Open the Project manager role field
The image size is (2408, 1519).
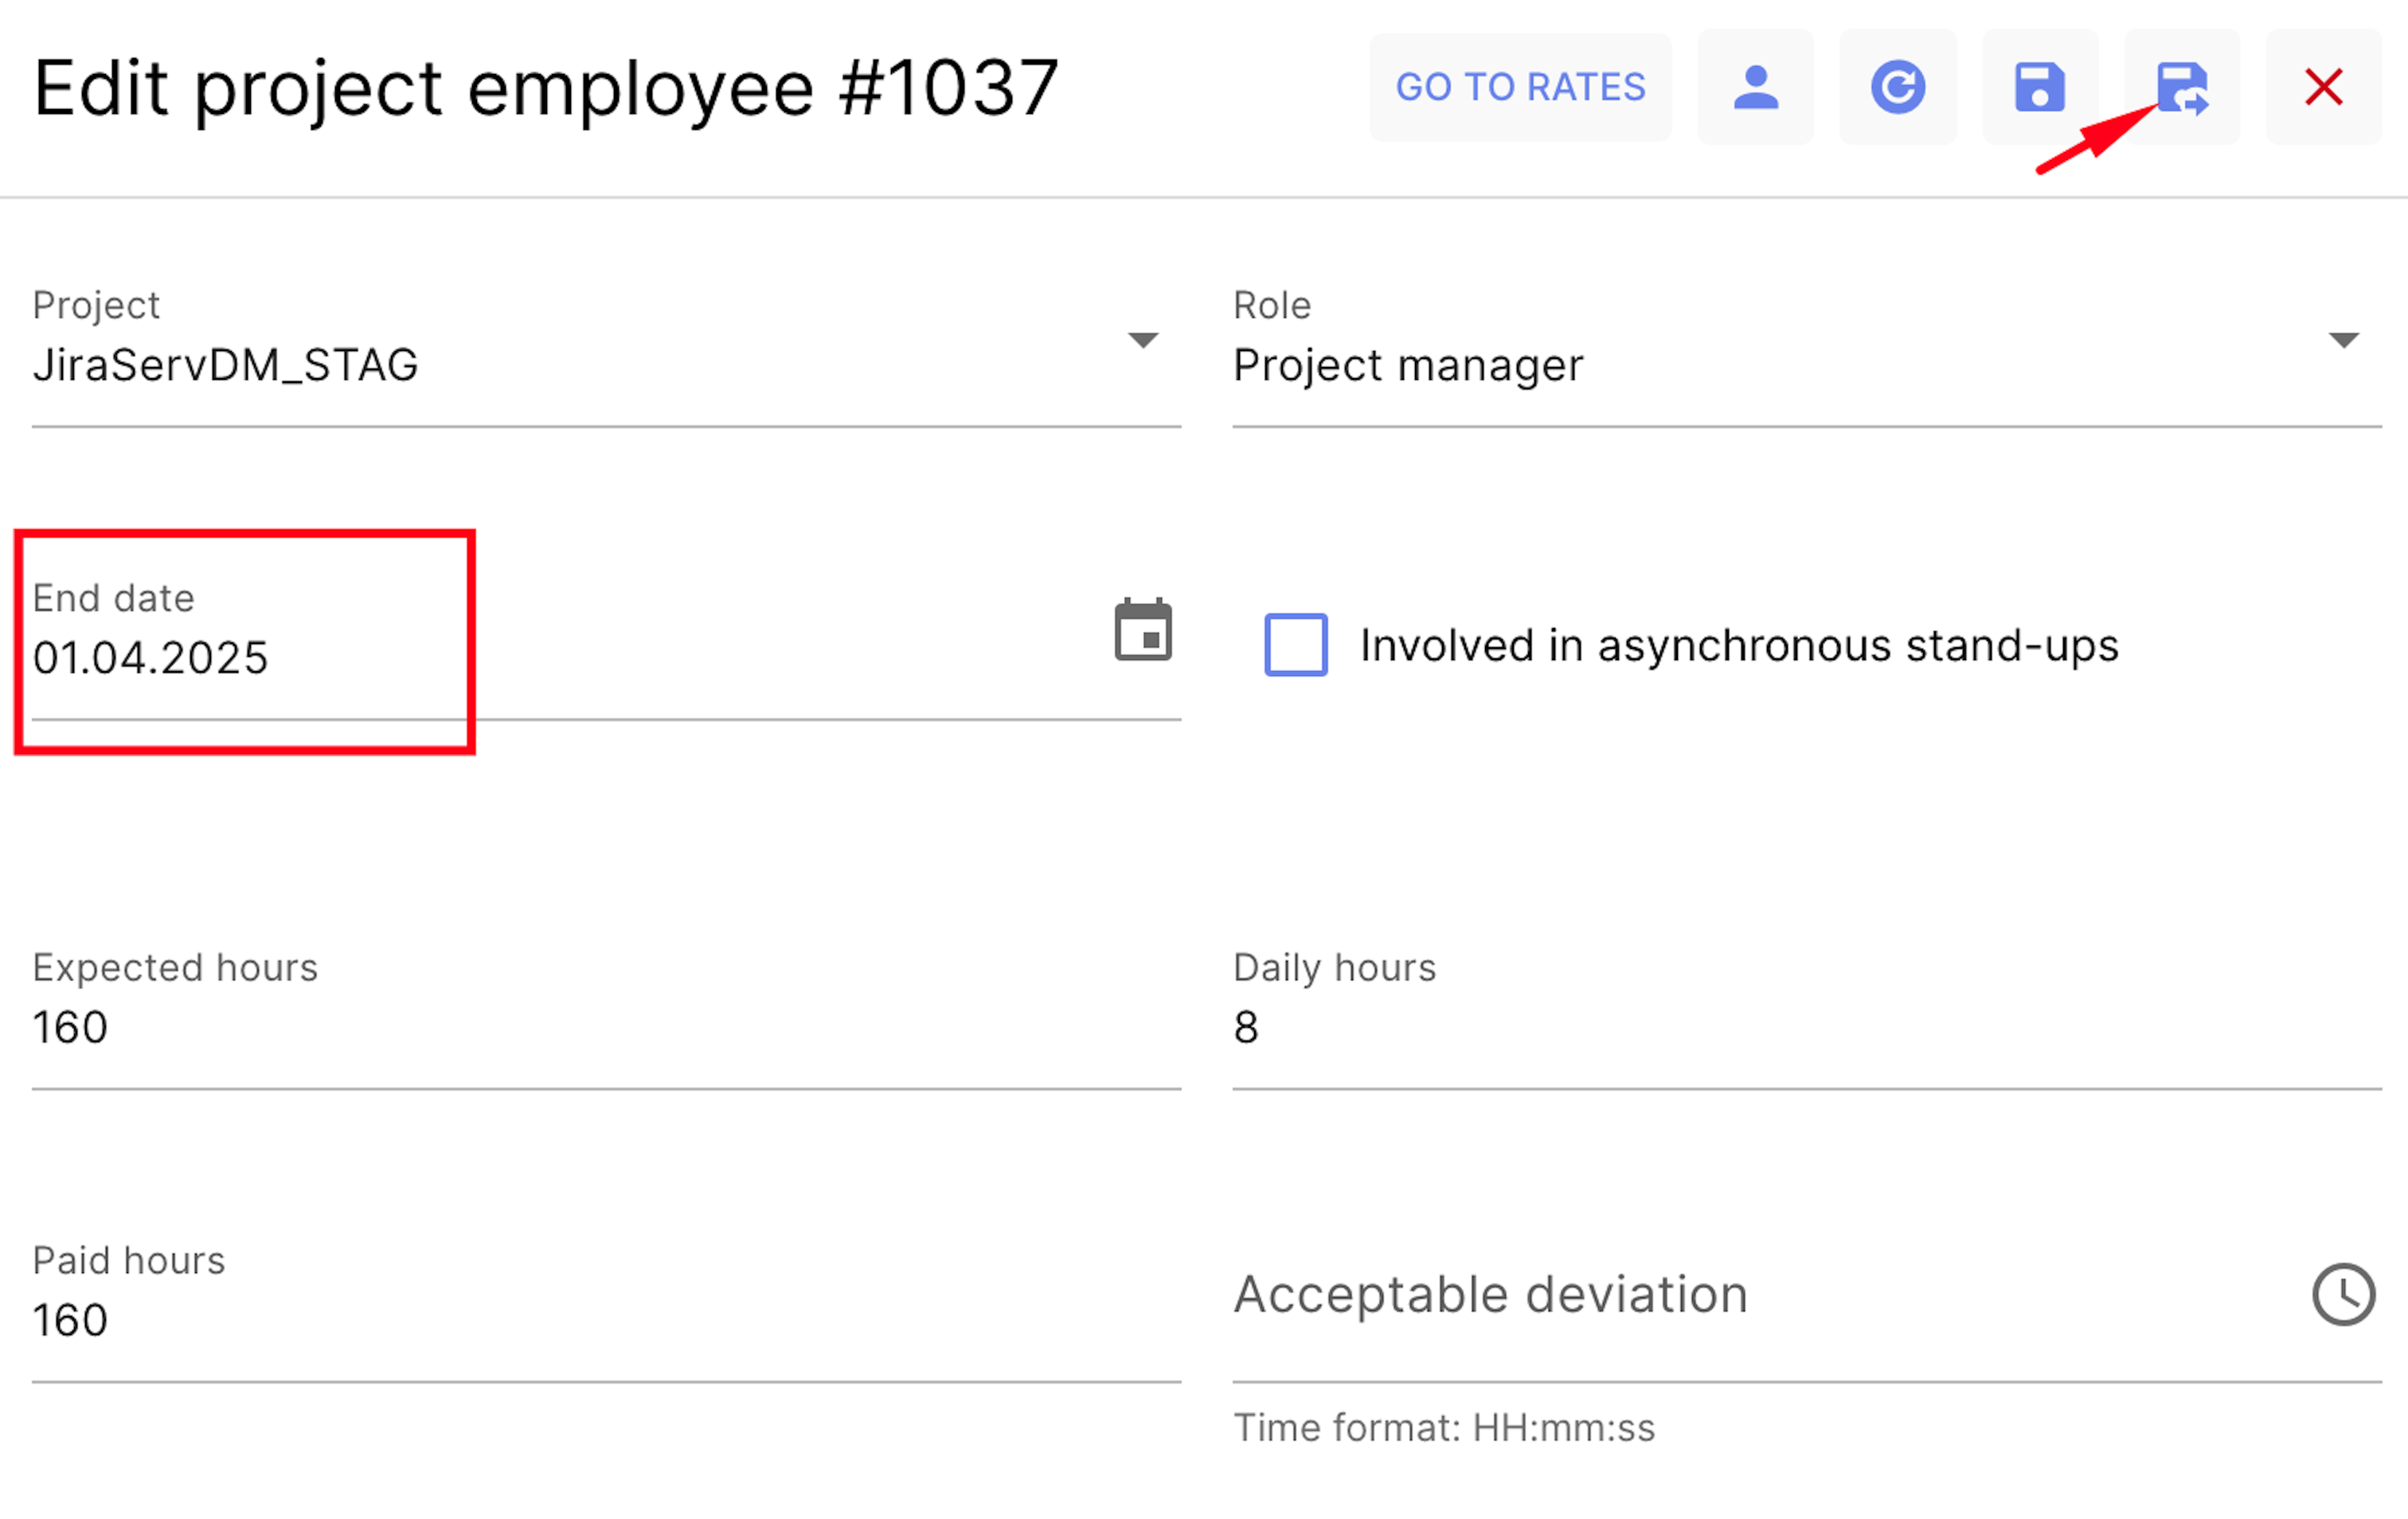[x=1807, y=355]
